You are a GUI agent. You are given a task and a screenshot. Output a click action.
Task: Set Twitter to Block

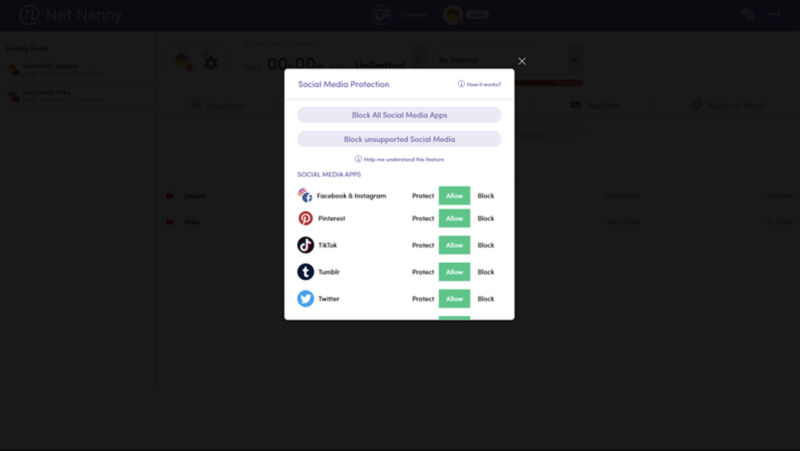click(486, 299)
